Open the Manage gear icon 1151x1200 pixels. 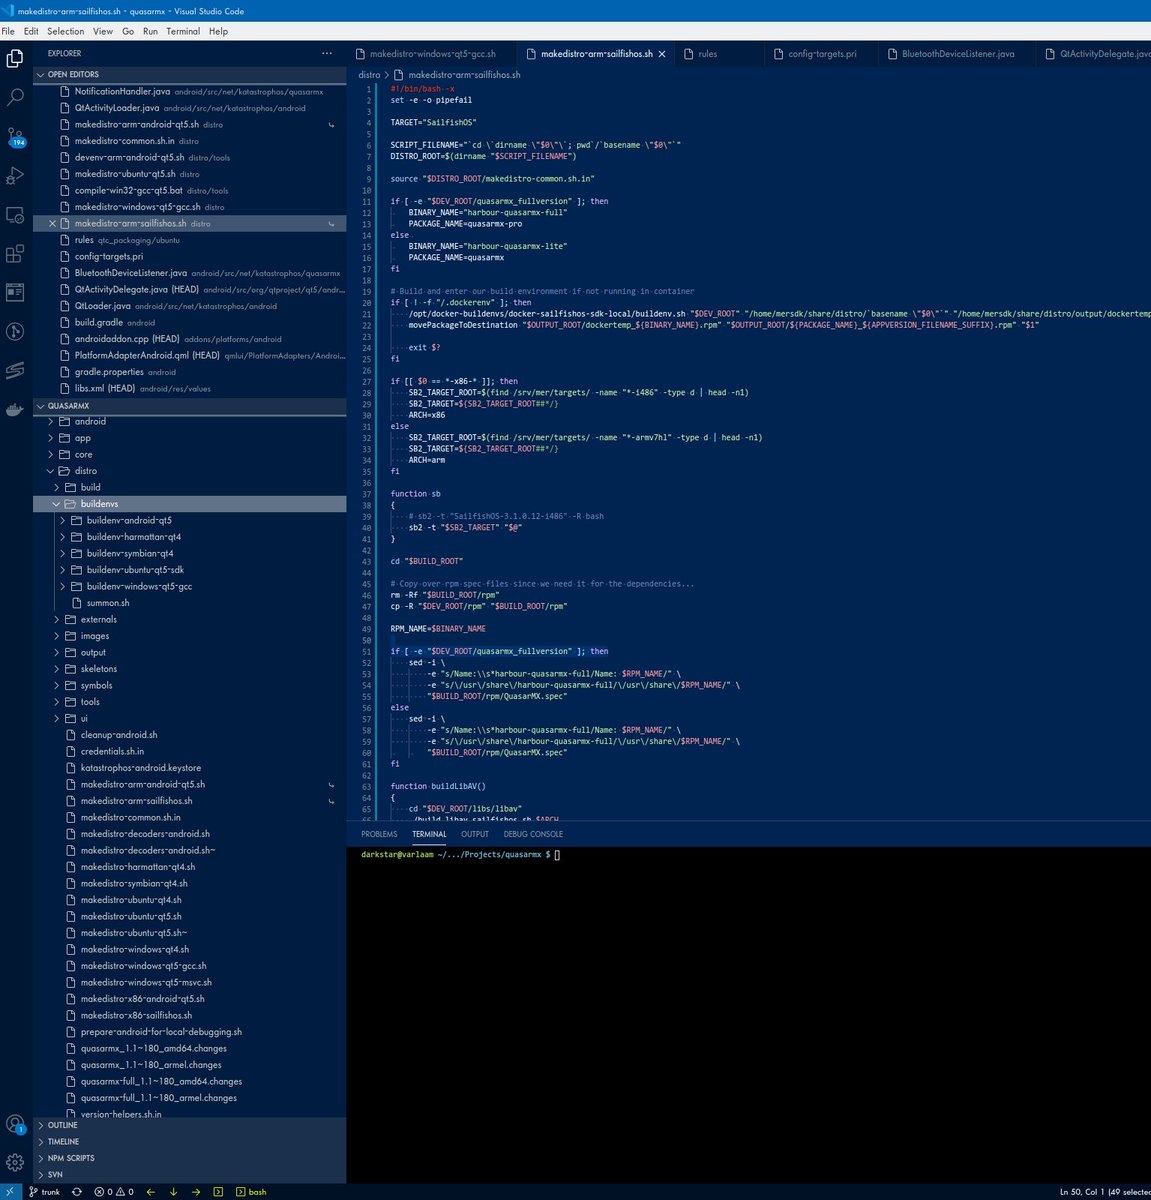(15, 1162)
